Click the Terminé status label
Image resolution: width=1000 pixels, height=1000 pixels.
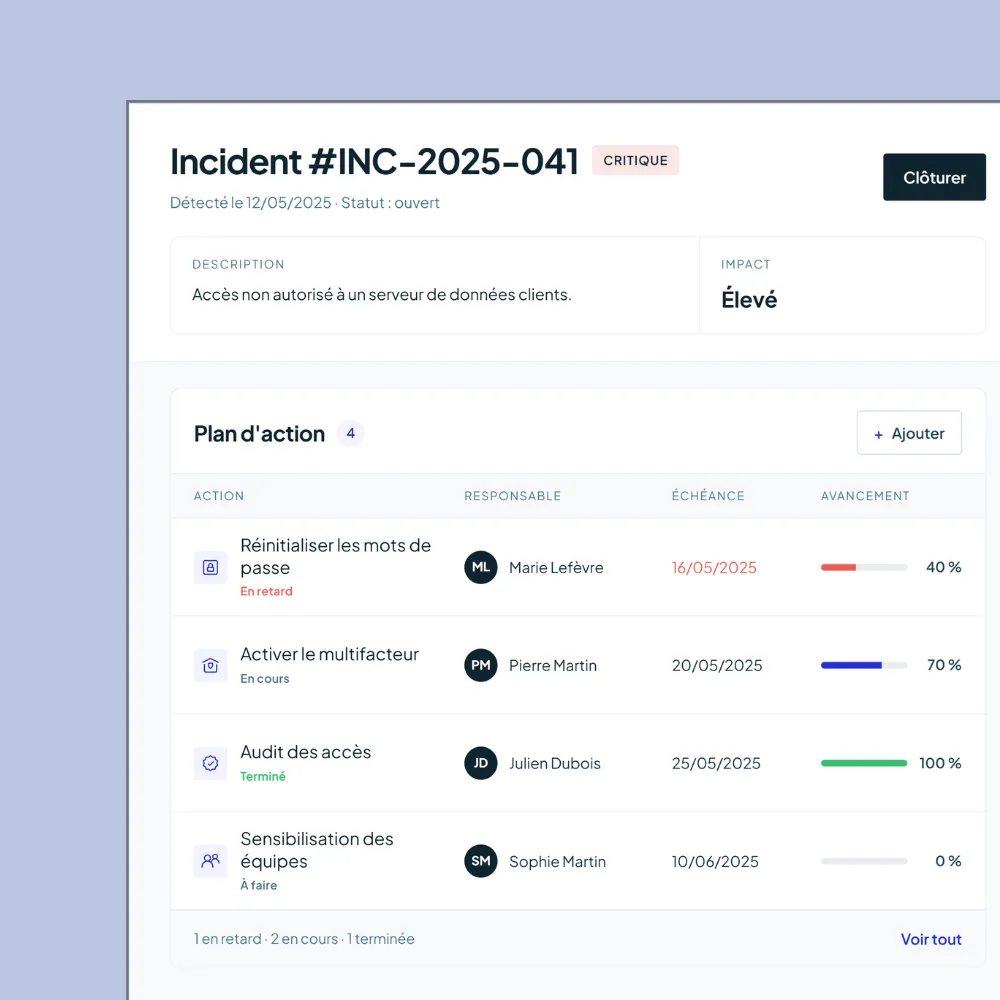263,776
